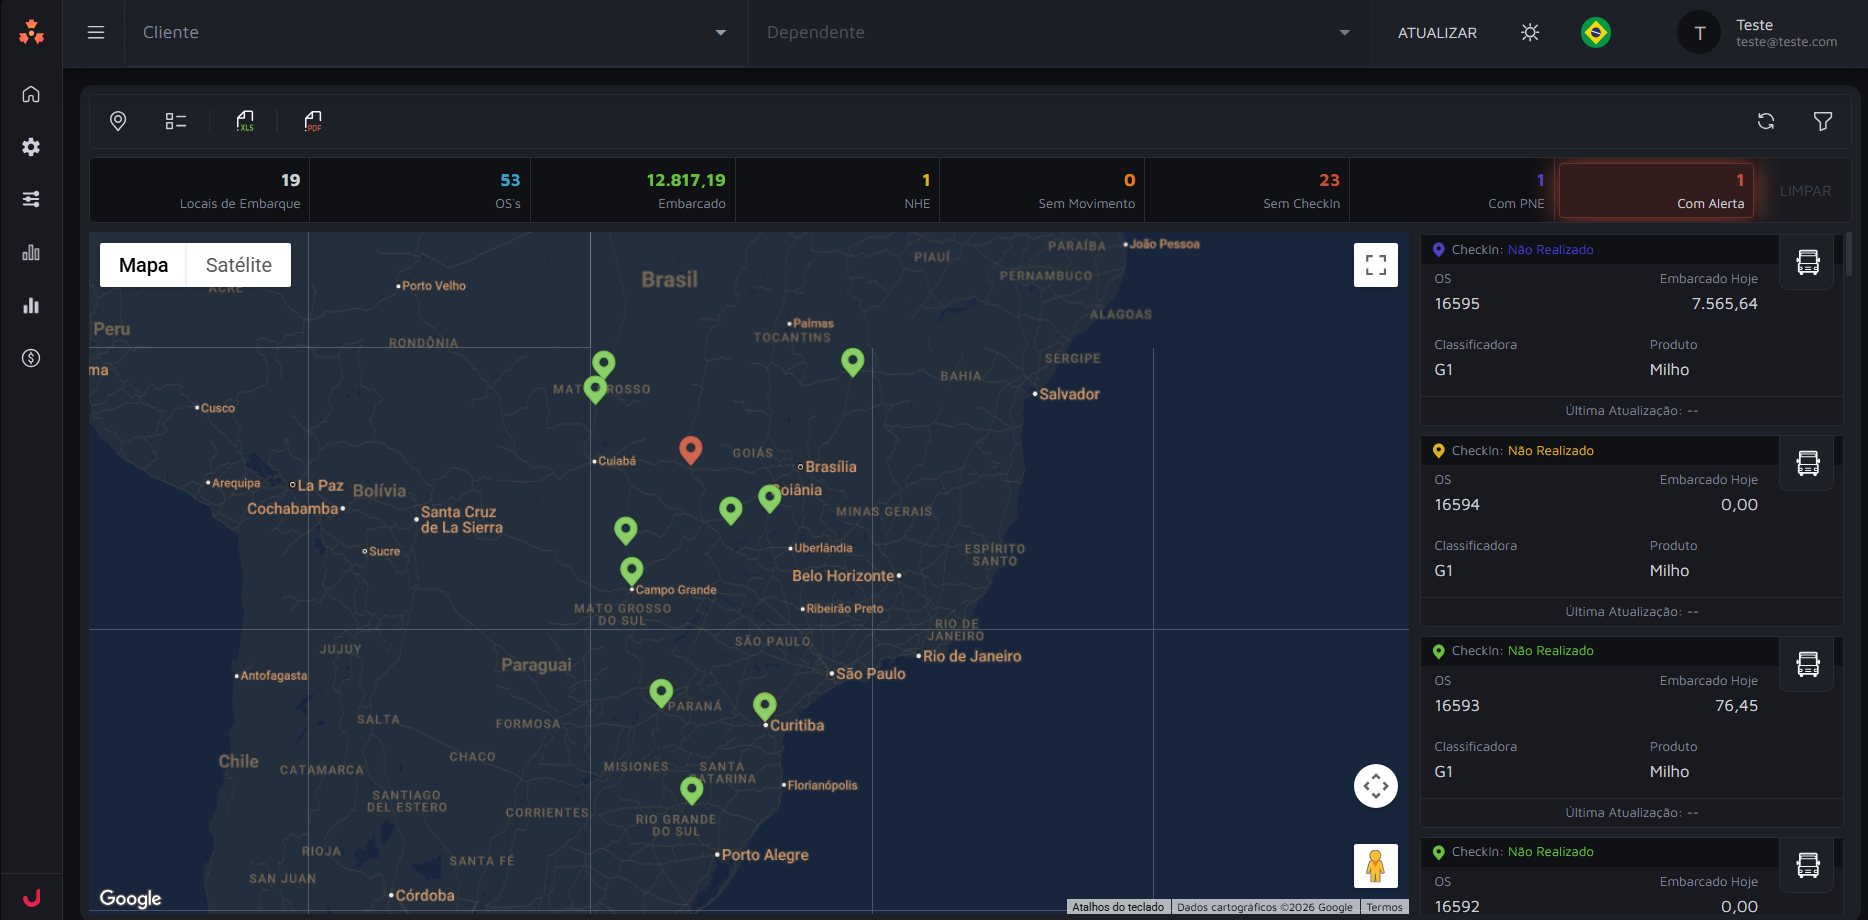Select the red map marker near Goiás

[690, 450]
